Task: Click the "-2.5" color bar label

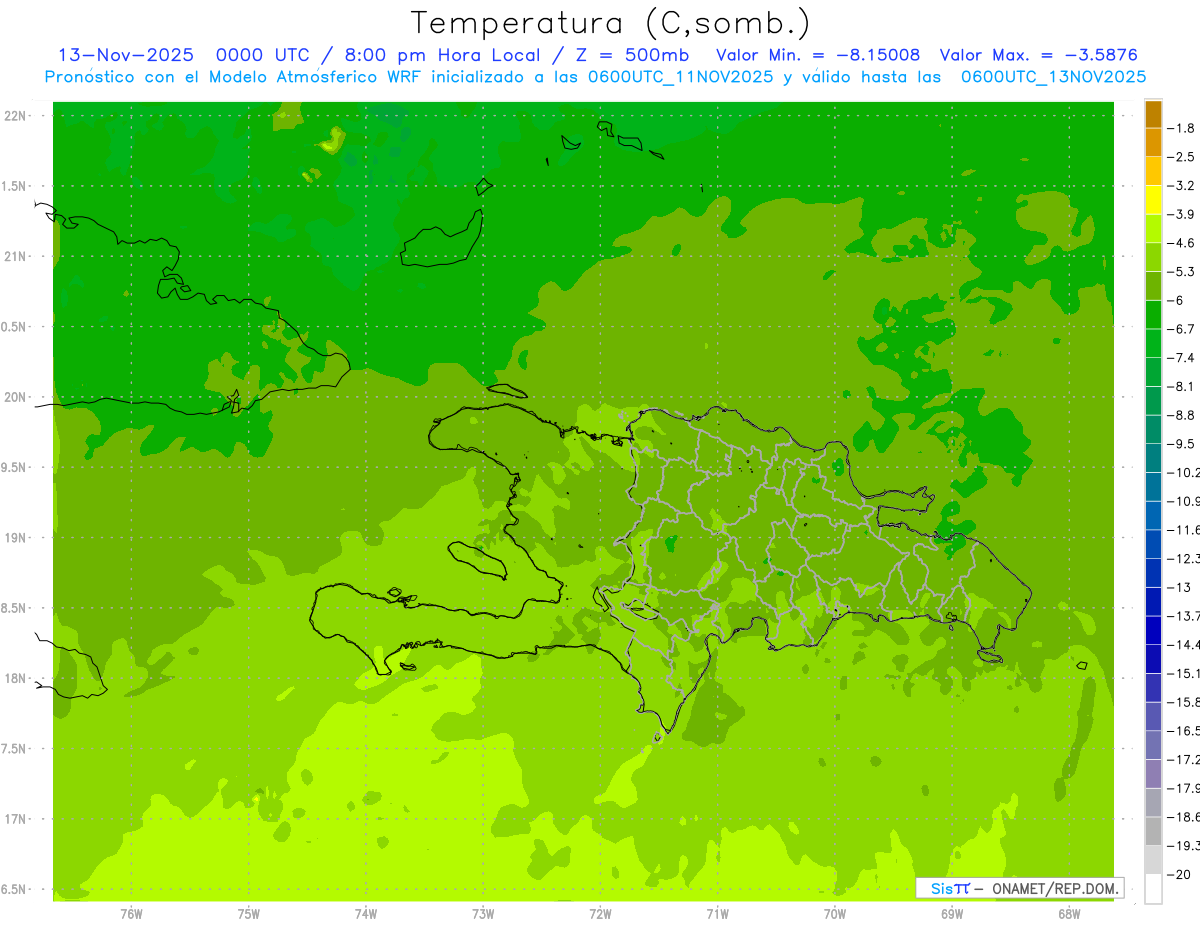Action: click(x=1182, y=157)
